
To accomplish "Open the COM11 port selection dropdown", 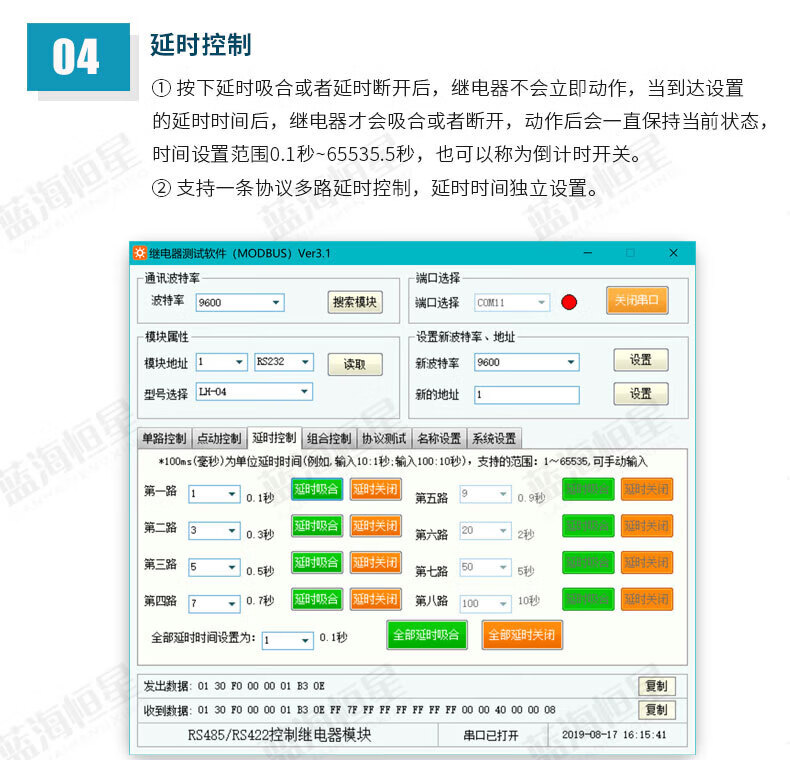I will point(511,302).
